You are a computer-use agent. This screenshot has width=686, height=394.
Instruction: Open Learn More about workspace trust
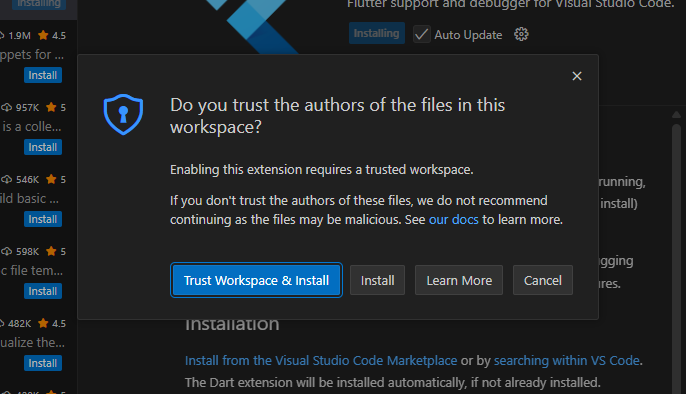pos(459,280)
